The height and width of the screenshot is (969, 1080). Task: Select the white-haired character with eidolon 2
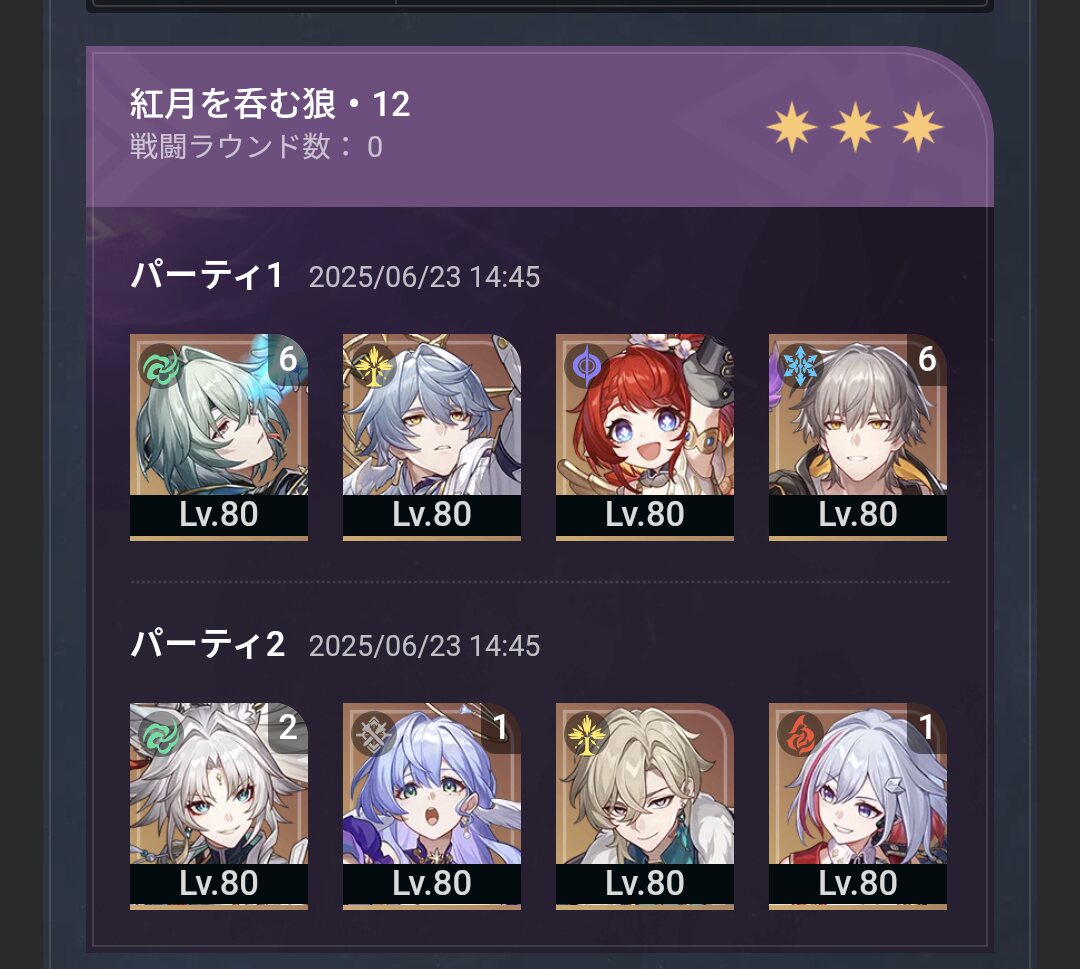coord(219,806)
